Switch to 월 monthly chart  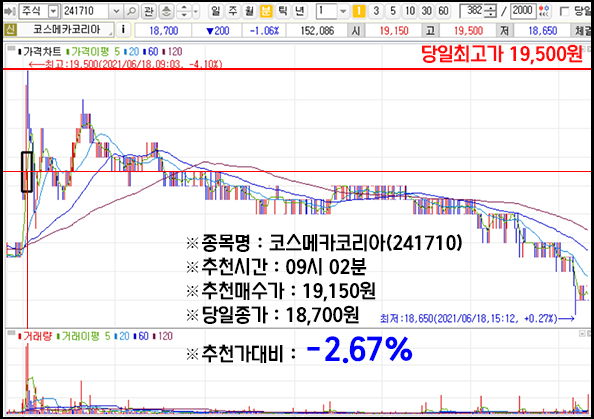pos(249,11)
